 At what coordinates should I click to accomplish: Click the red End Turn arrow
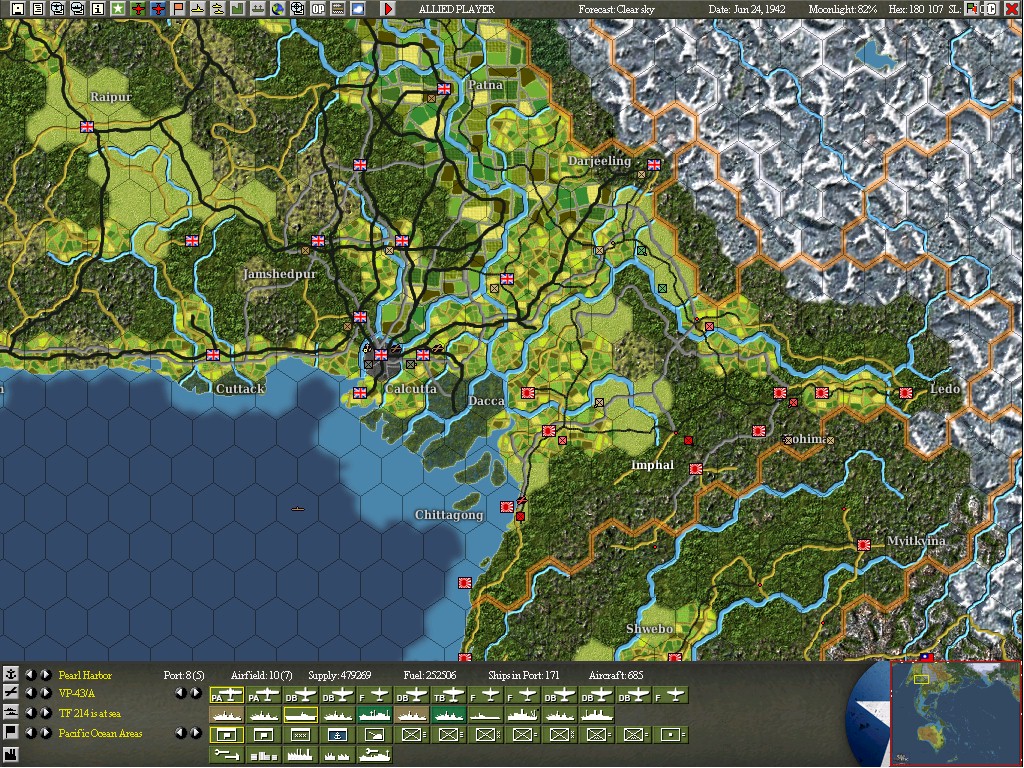(388, 8)
